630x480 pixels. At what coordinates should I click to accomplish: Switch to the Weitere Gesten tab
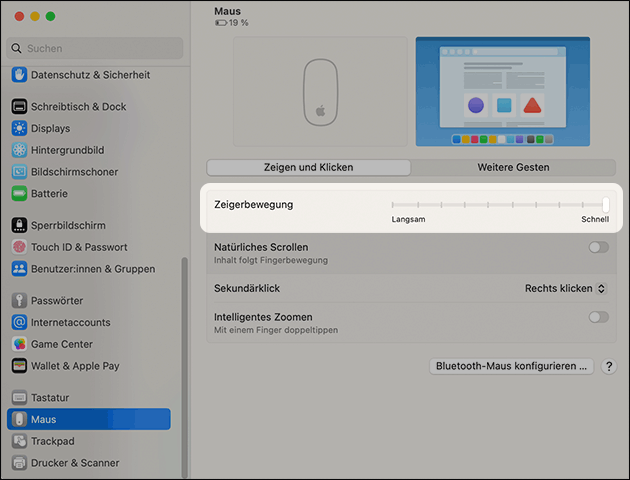point(513,167)
